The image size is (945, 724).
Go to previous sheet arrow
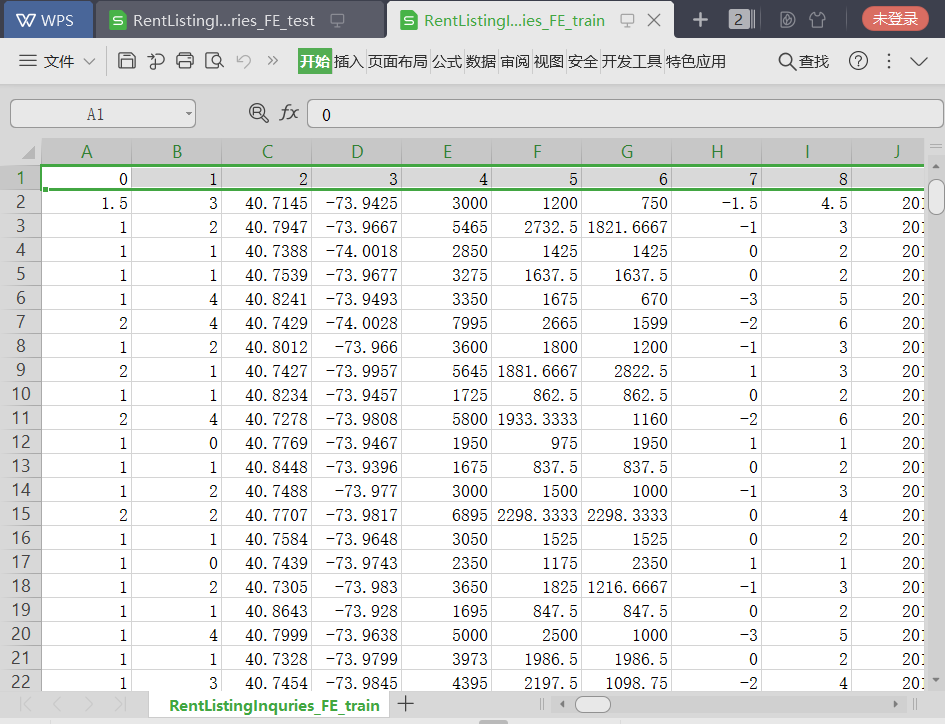[57, 704]
